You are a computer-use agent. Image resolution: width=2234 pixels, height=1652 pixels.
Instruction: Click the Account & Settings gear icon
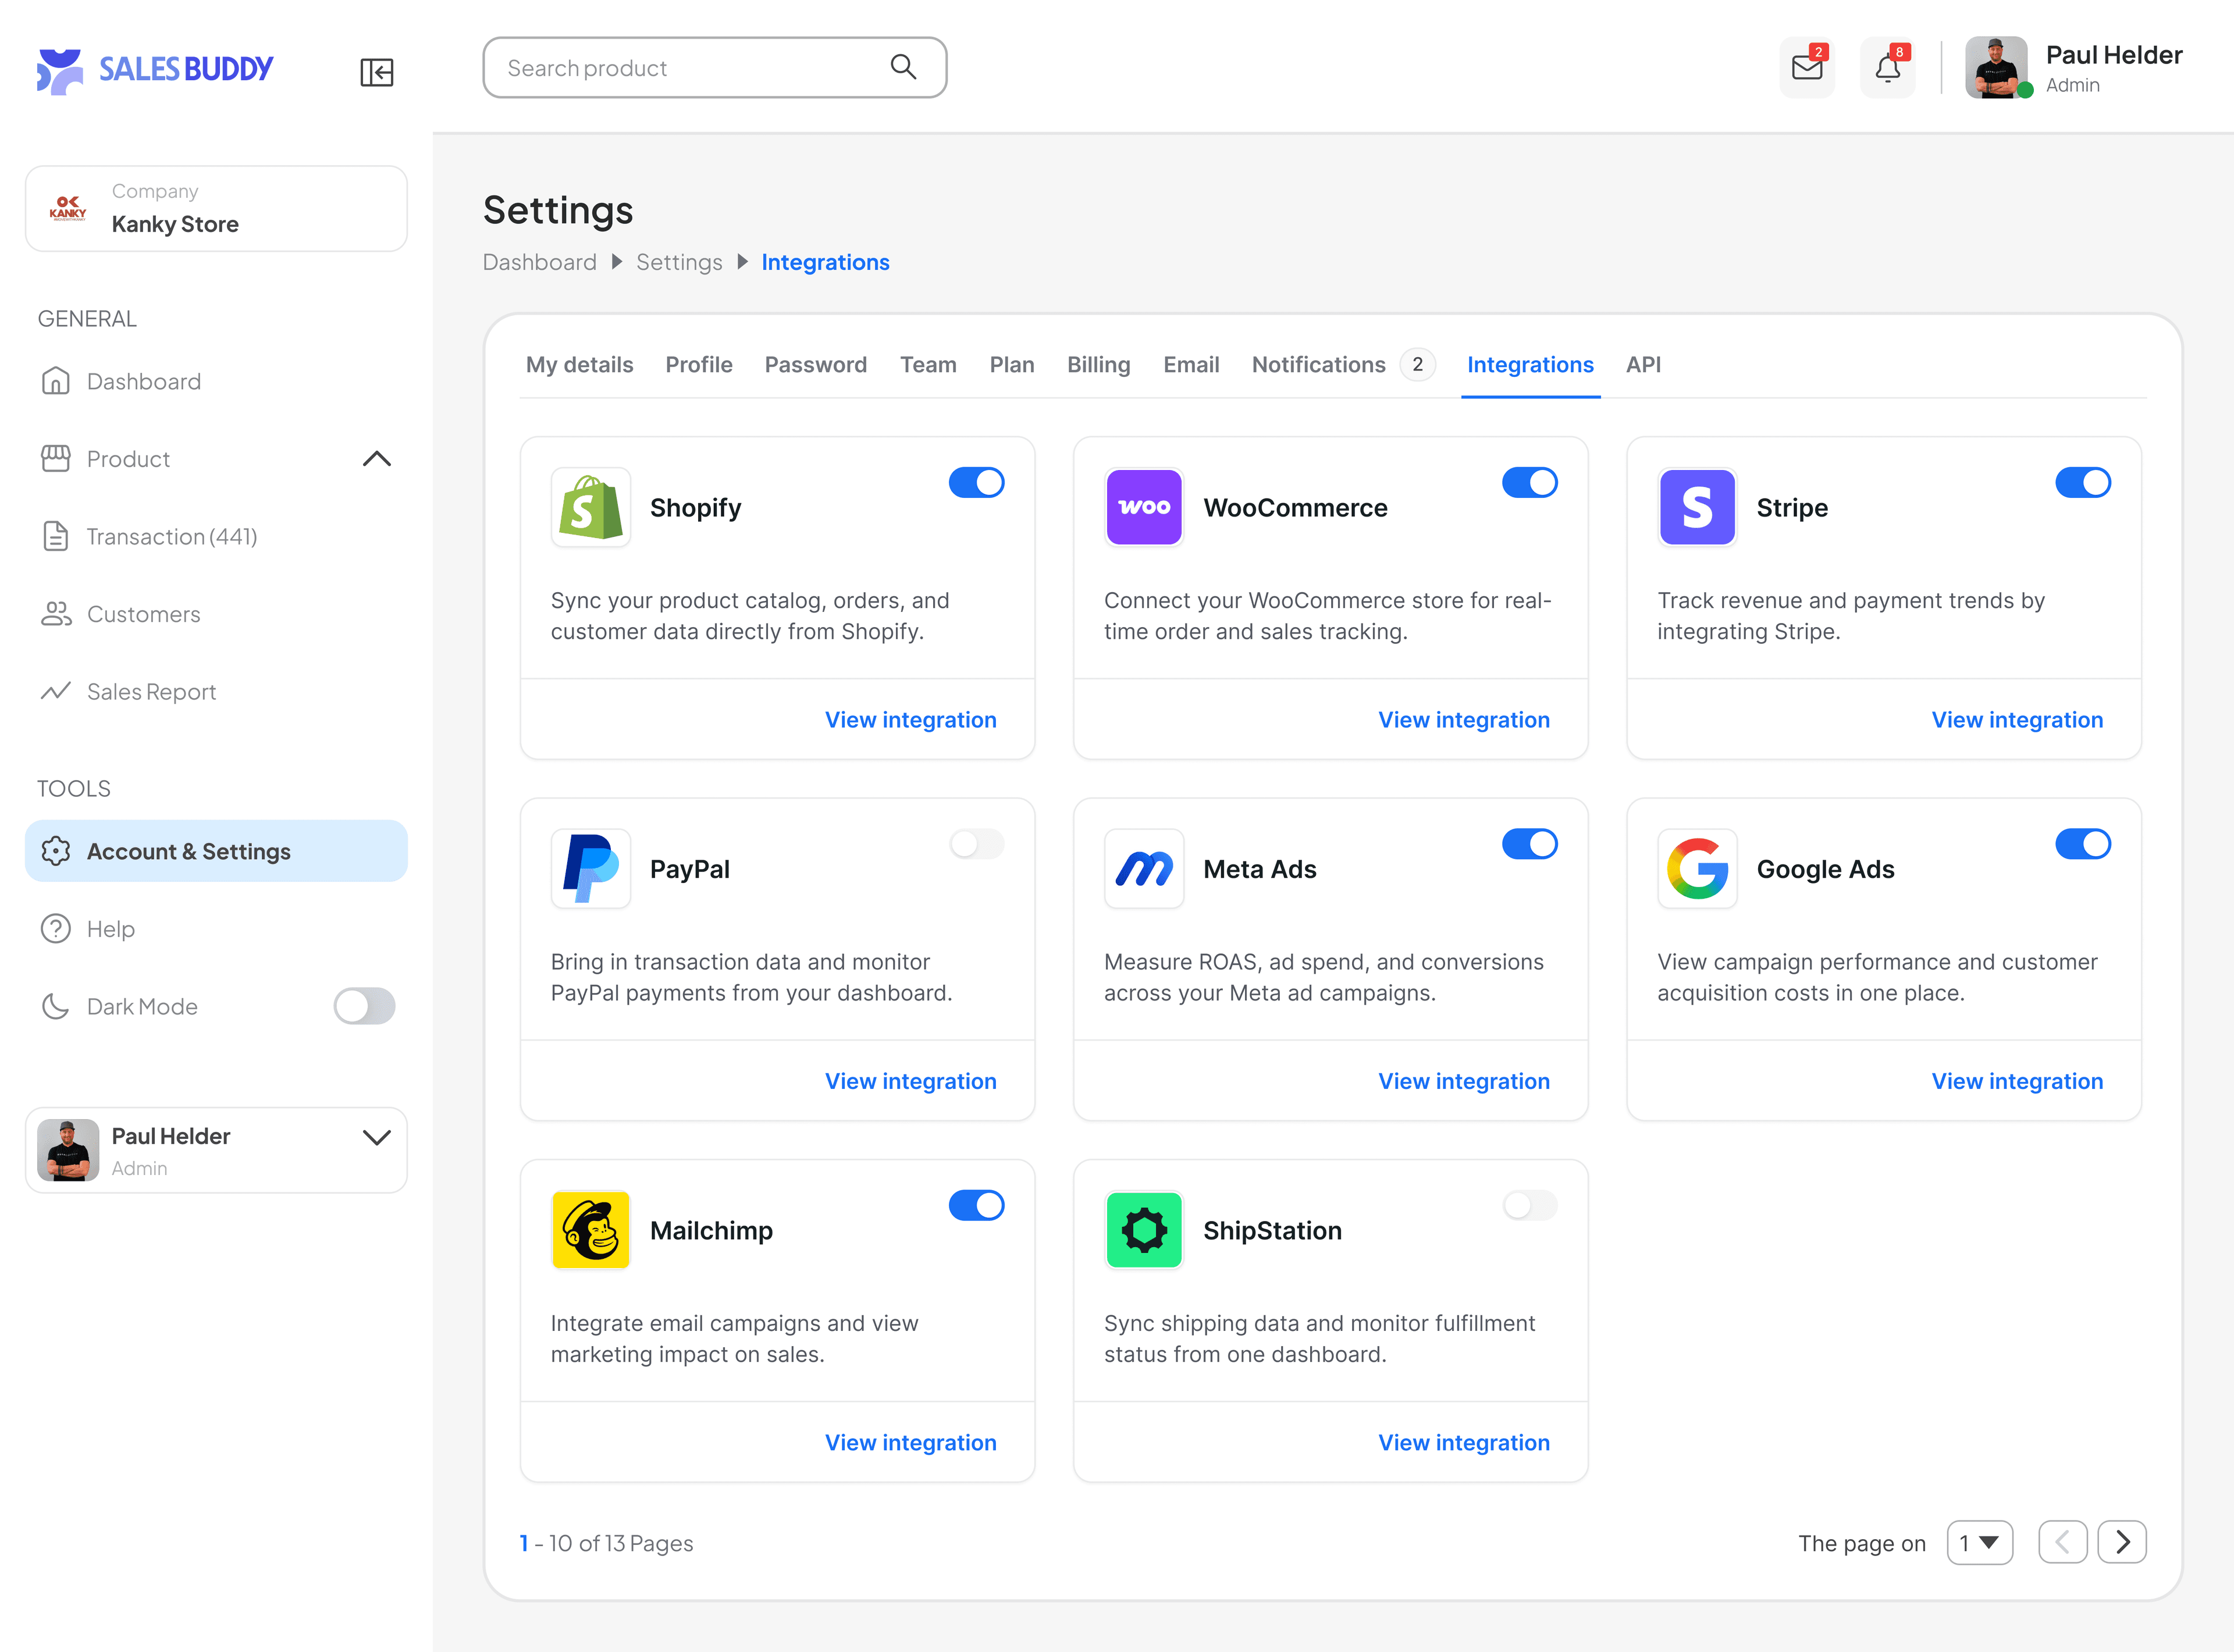point(56,851)
